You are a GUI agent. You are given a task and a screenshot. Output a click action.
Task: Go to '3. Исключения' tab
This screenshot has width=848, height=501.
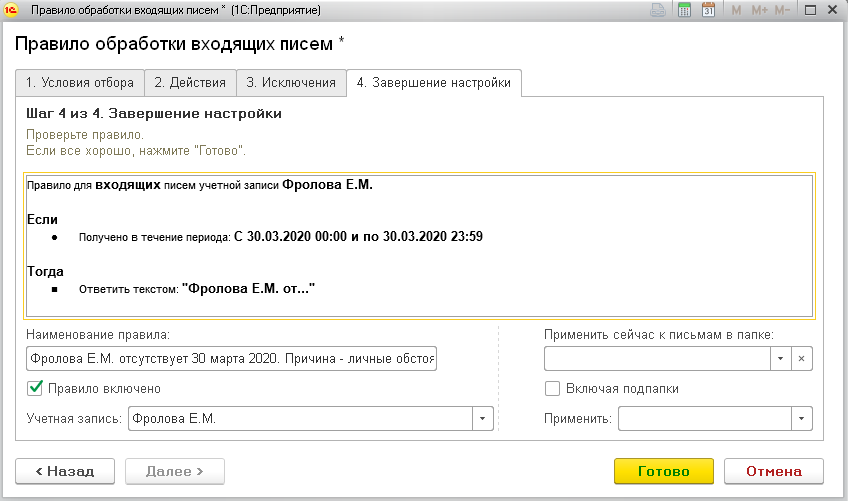click(x=291, y=83)
